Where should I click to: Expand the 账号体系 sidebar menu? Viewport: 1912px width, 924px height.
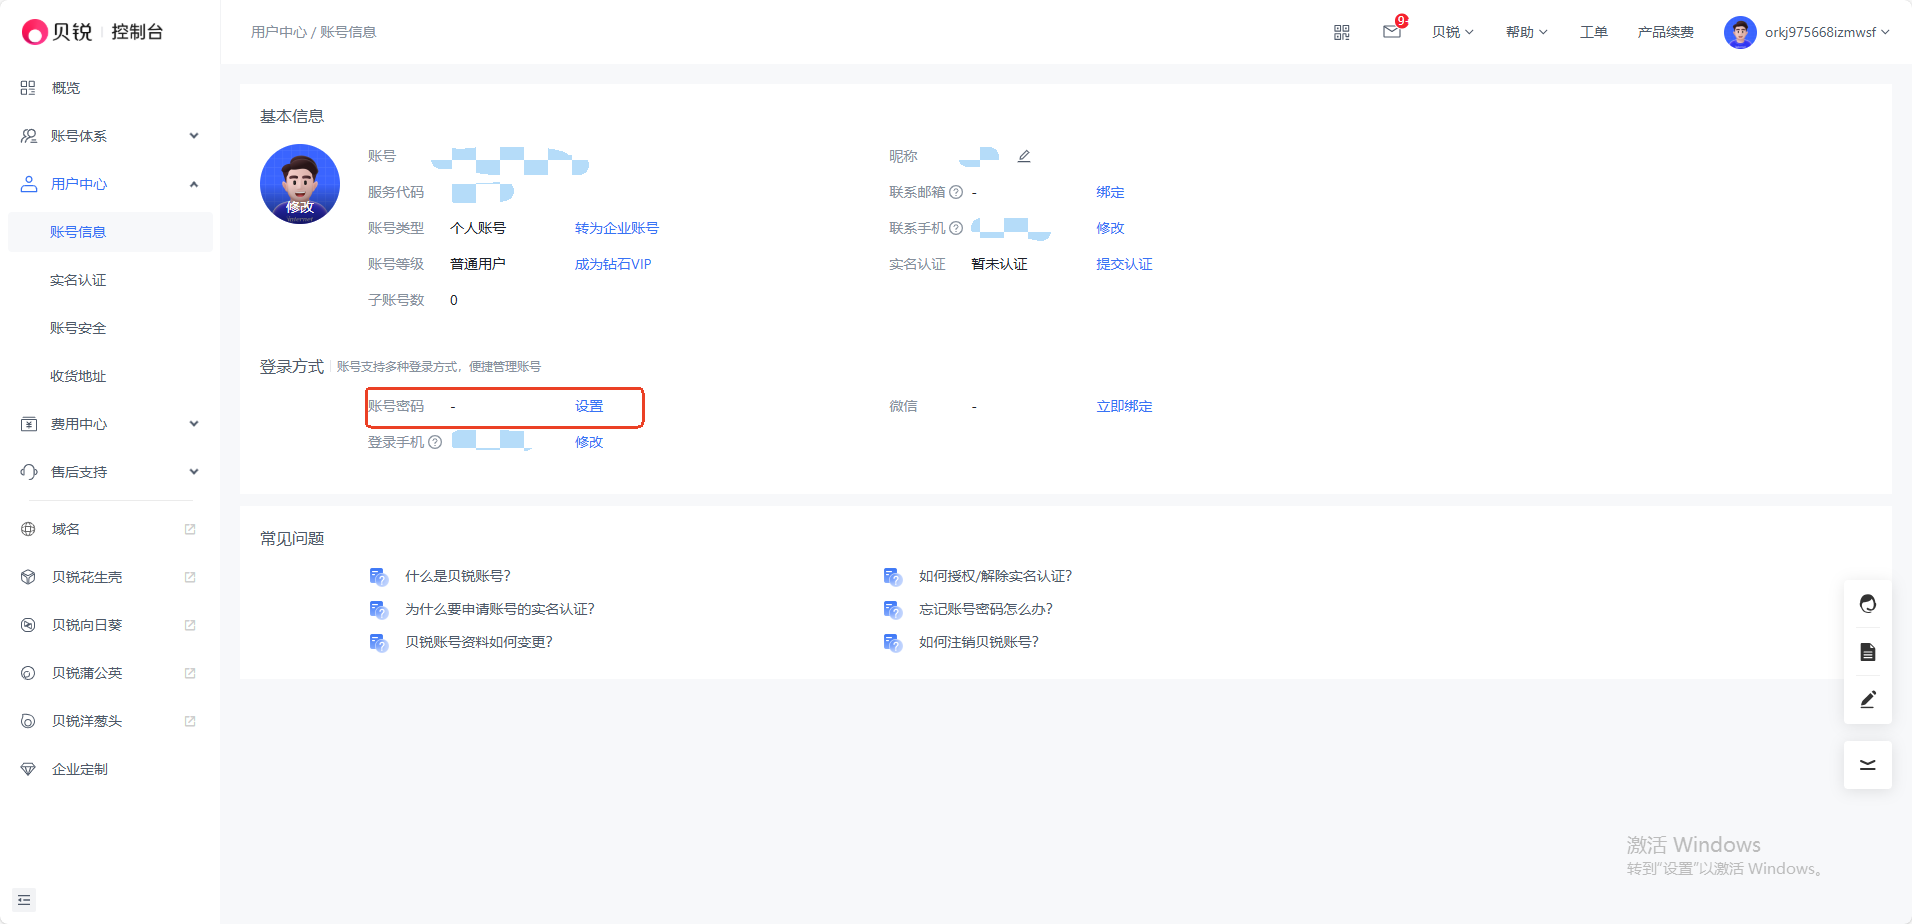tap(110, 136)
